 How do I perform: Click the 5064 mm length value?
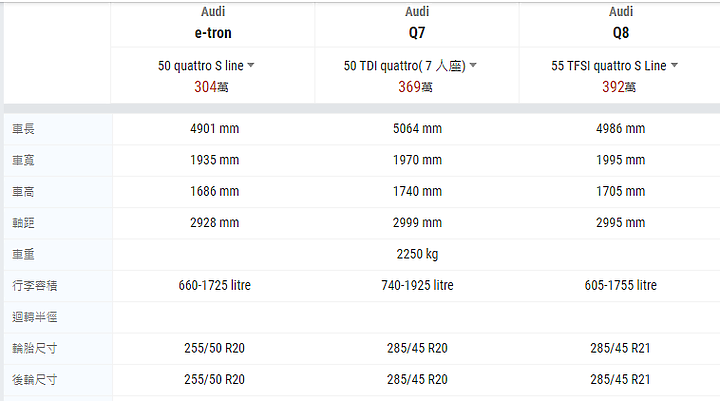pos(417,129)
